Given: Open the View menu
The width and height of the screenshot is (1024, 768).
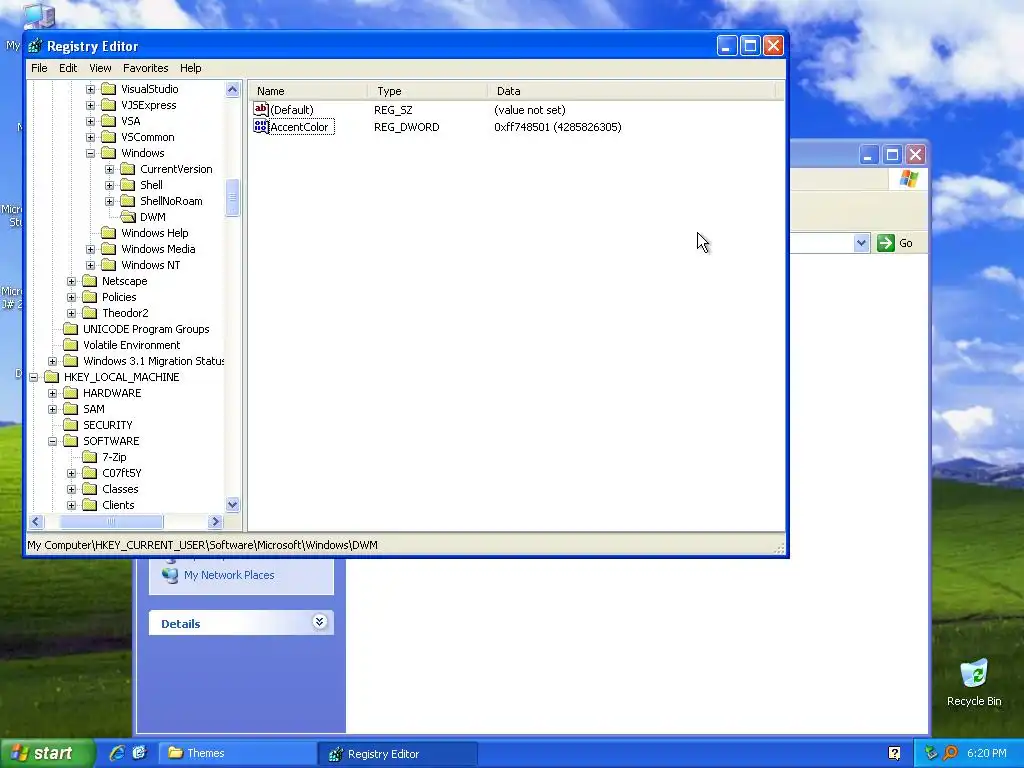Looking at the screenshot, I should [x=100, y=68].
